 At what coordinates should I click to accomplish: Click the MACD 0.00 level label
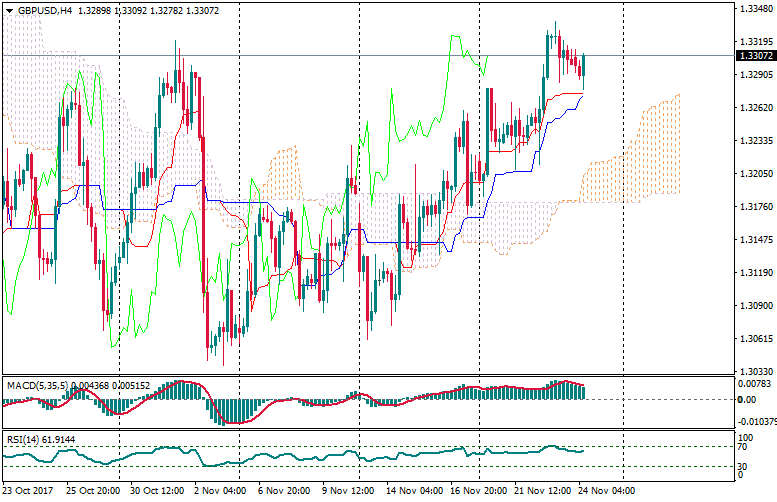[748, 400]
